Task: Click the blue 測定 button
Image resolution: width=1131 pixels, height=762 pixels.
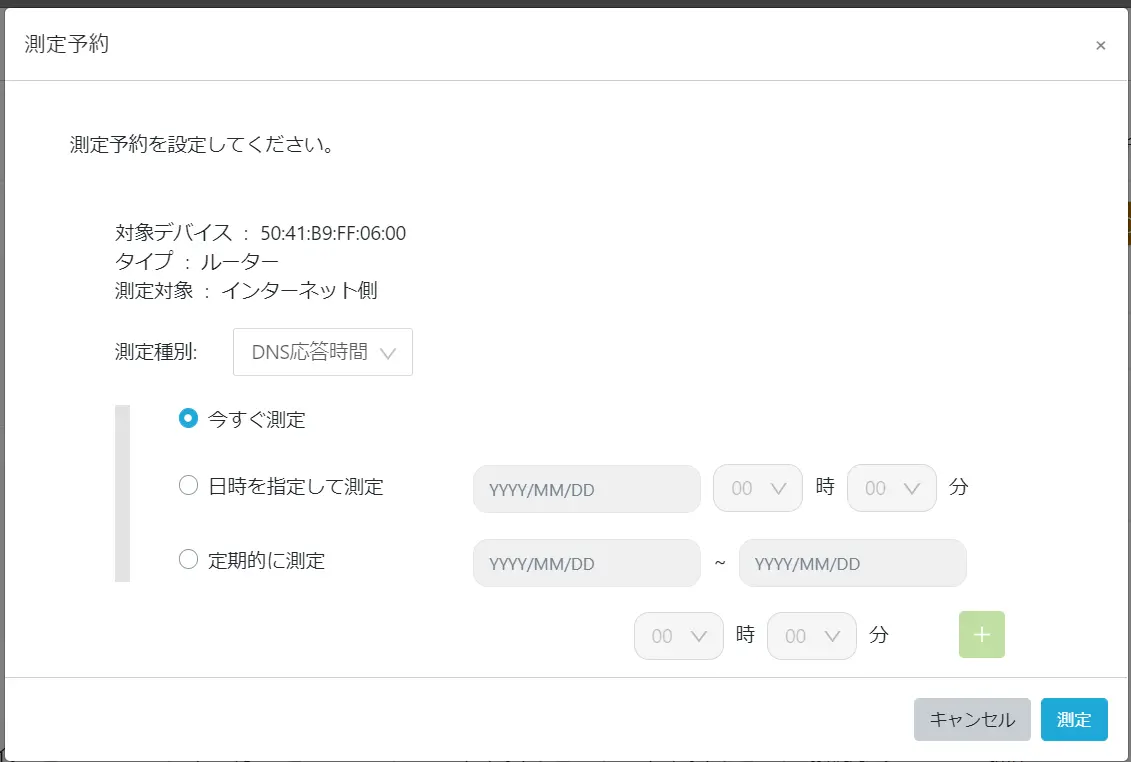Action: (1074, 719)
